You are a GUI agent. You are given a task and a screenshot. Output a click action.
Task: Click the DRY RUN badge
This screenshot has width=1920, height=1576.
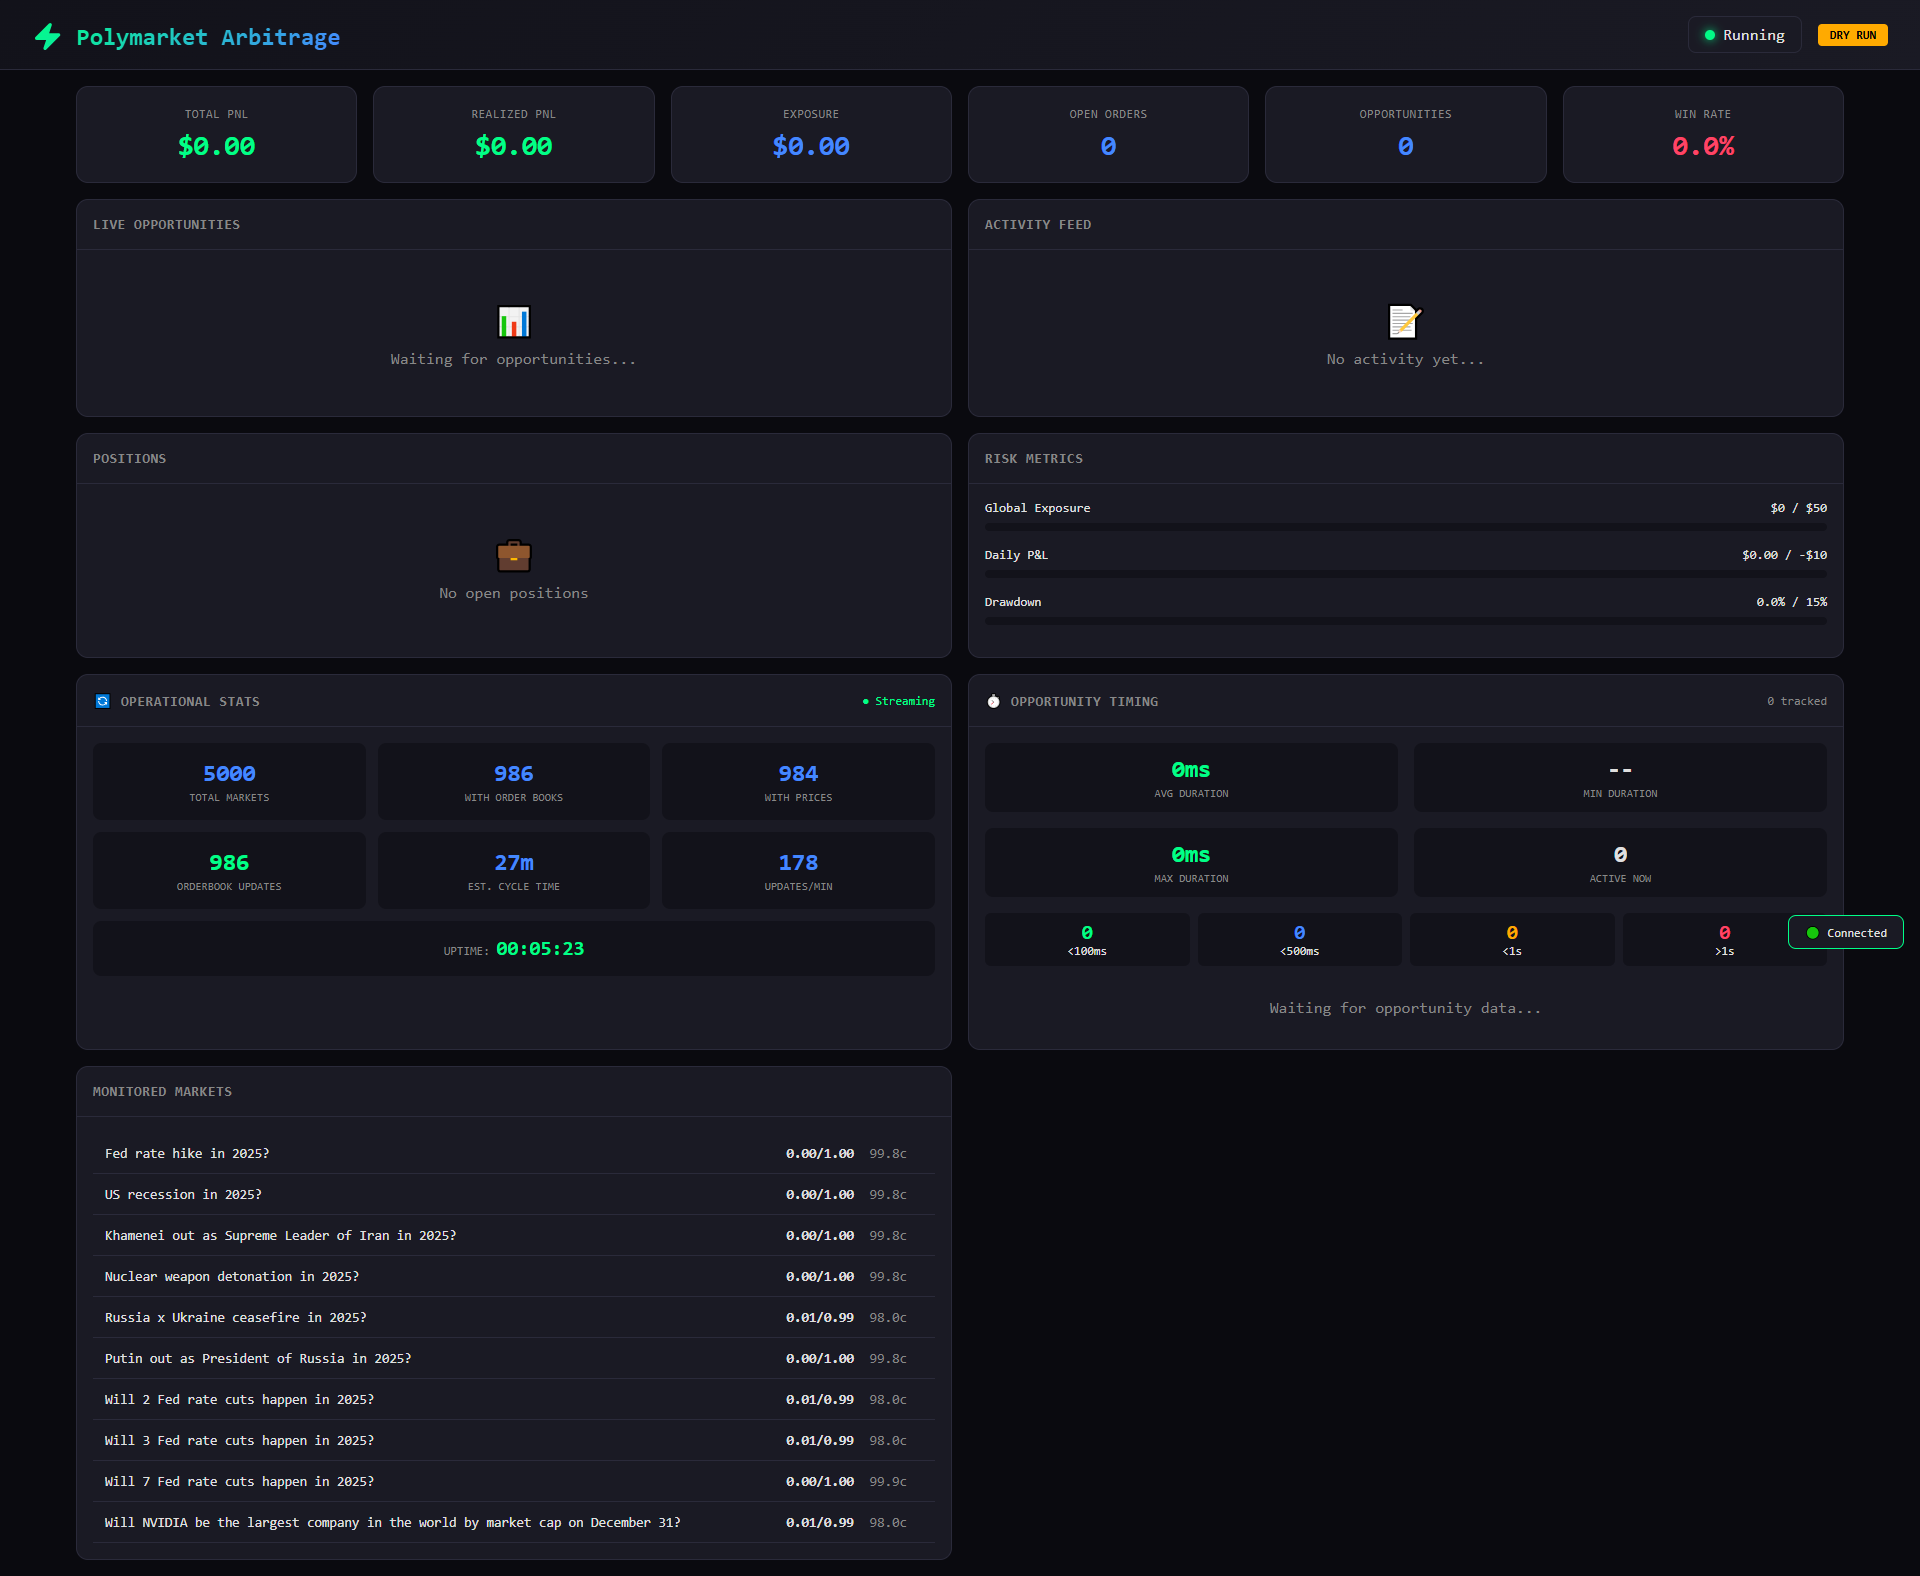click(x=1853, y=35)
